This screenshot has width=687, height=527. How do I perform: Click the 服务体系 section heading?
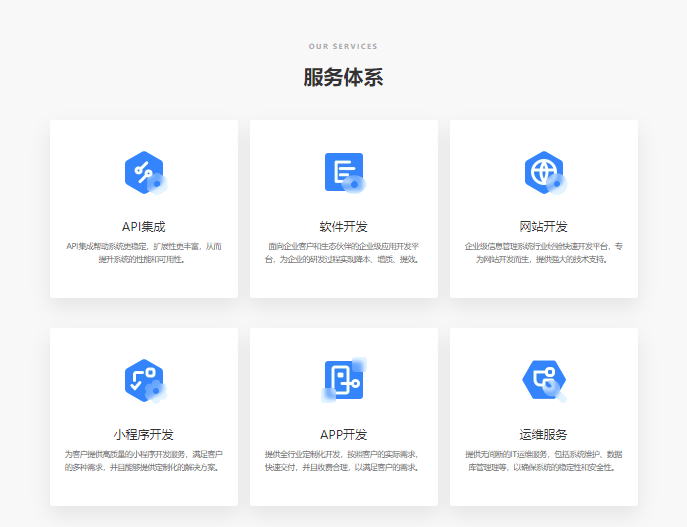click(343, 78)
